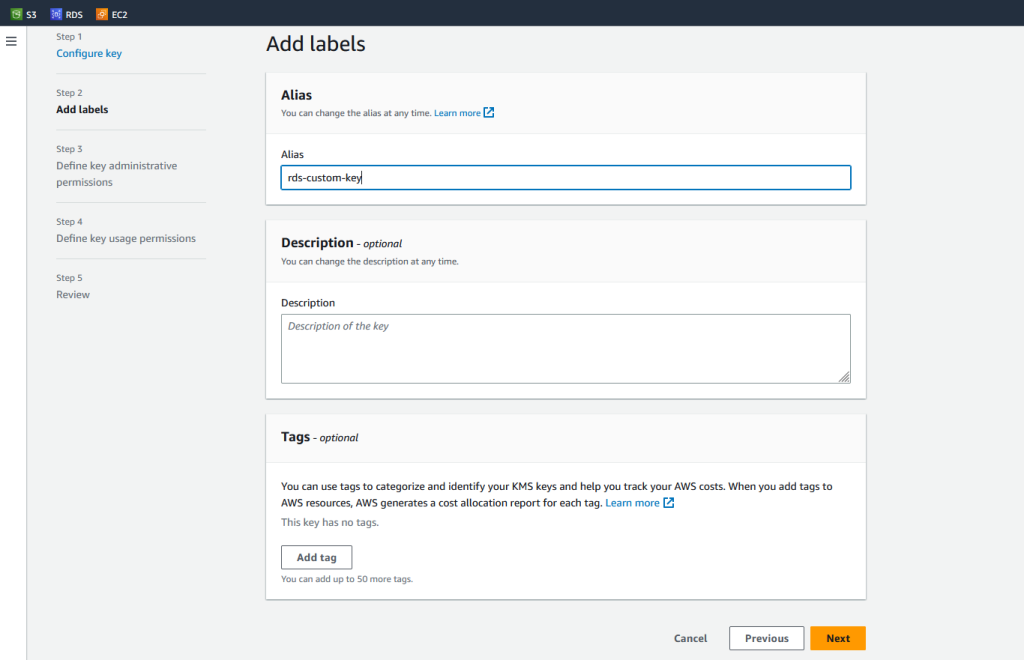This screenshot has width=1024, height=660.
Task: Click the Description text area
Action: [x=565, y=348]
